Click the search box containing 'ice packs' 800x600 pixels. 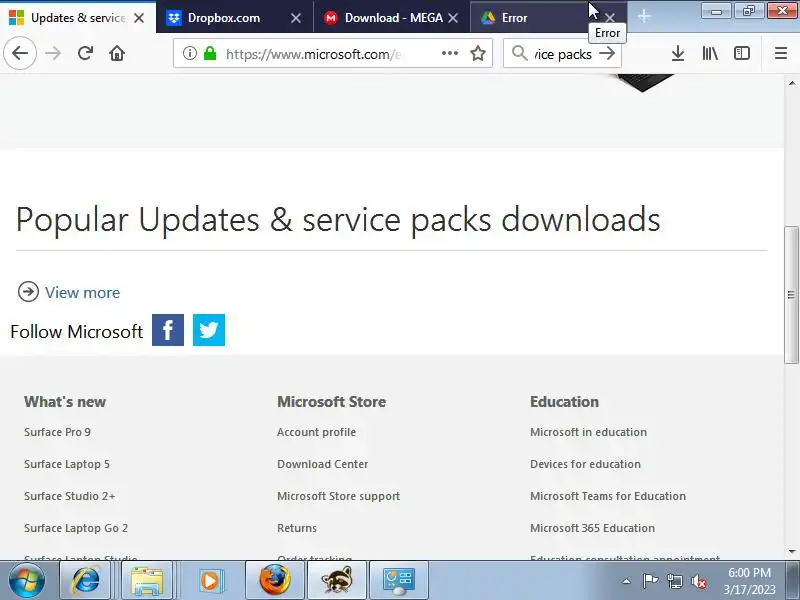coord(563,54)
